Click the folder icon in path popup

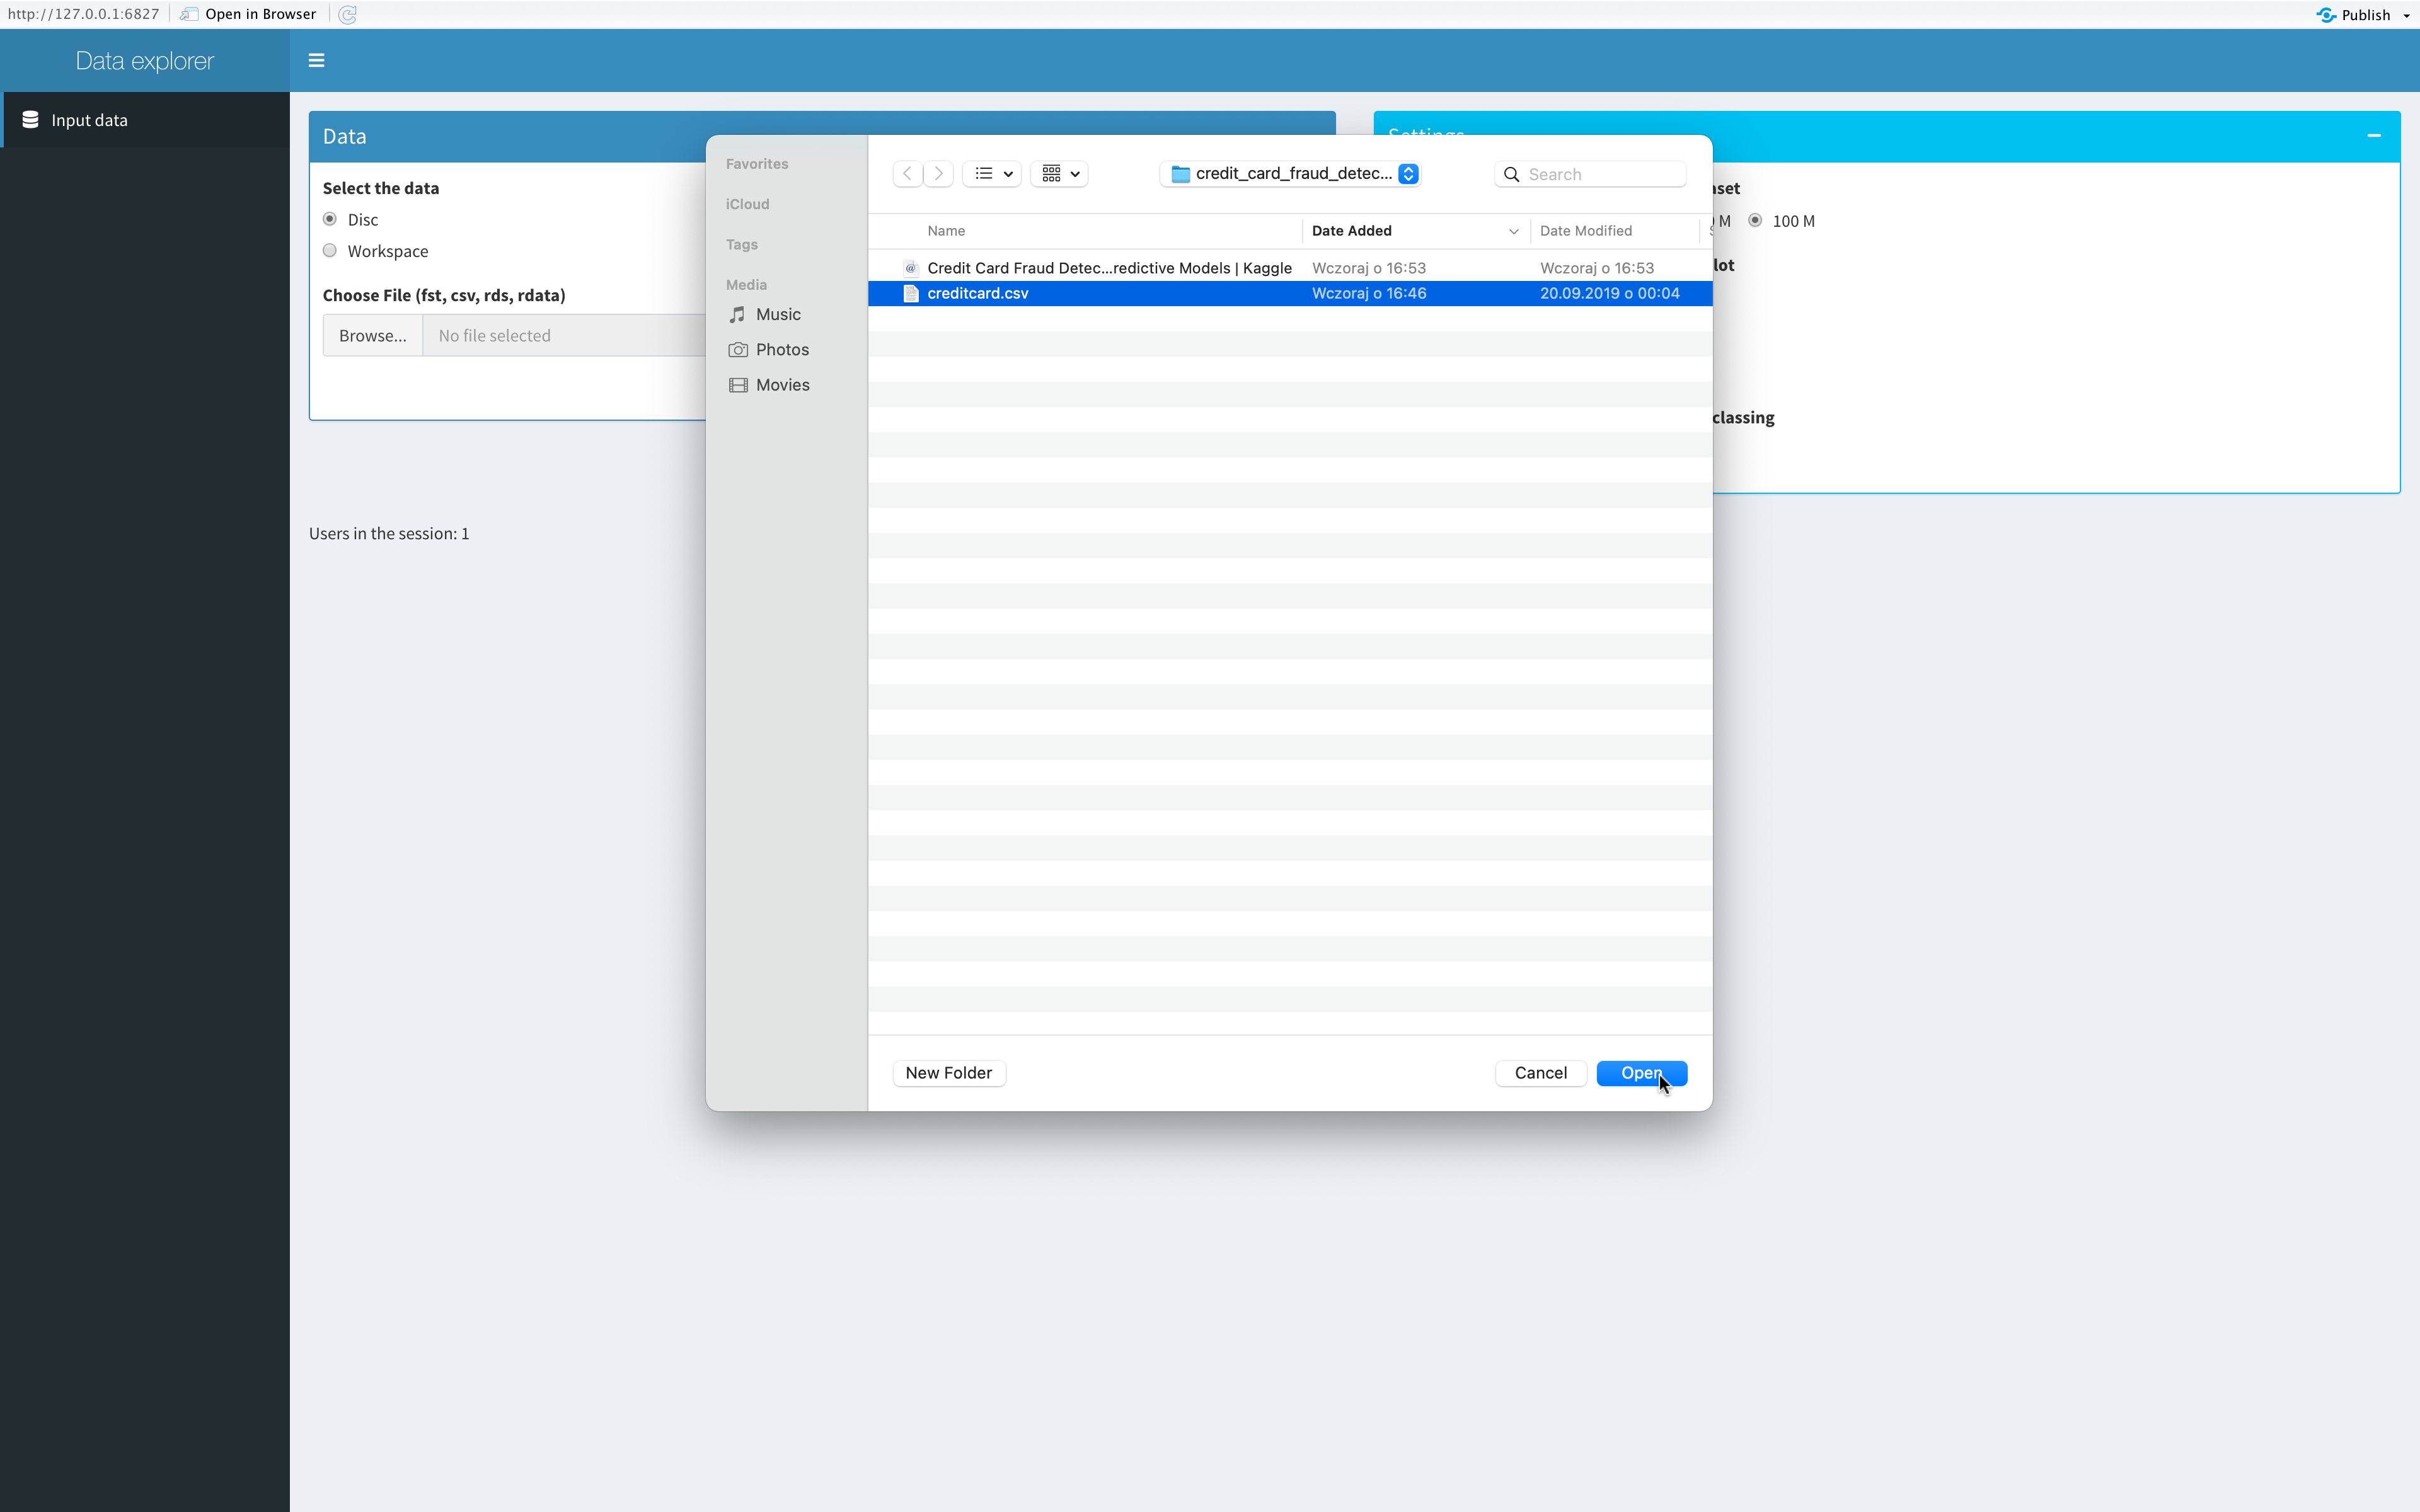1180,174
